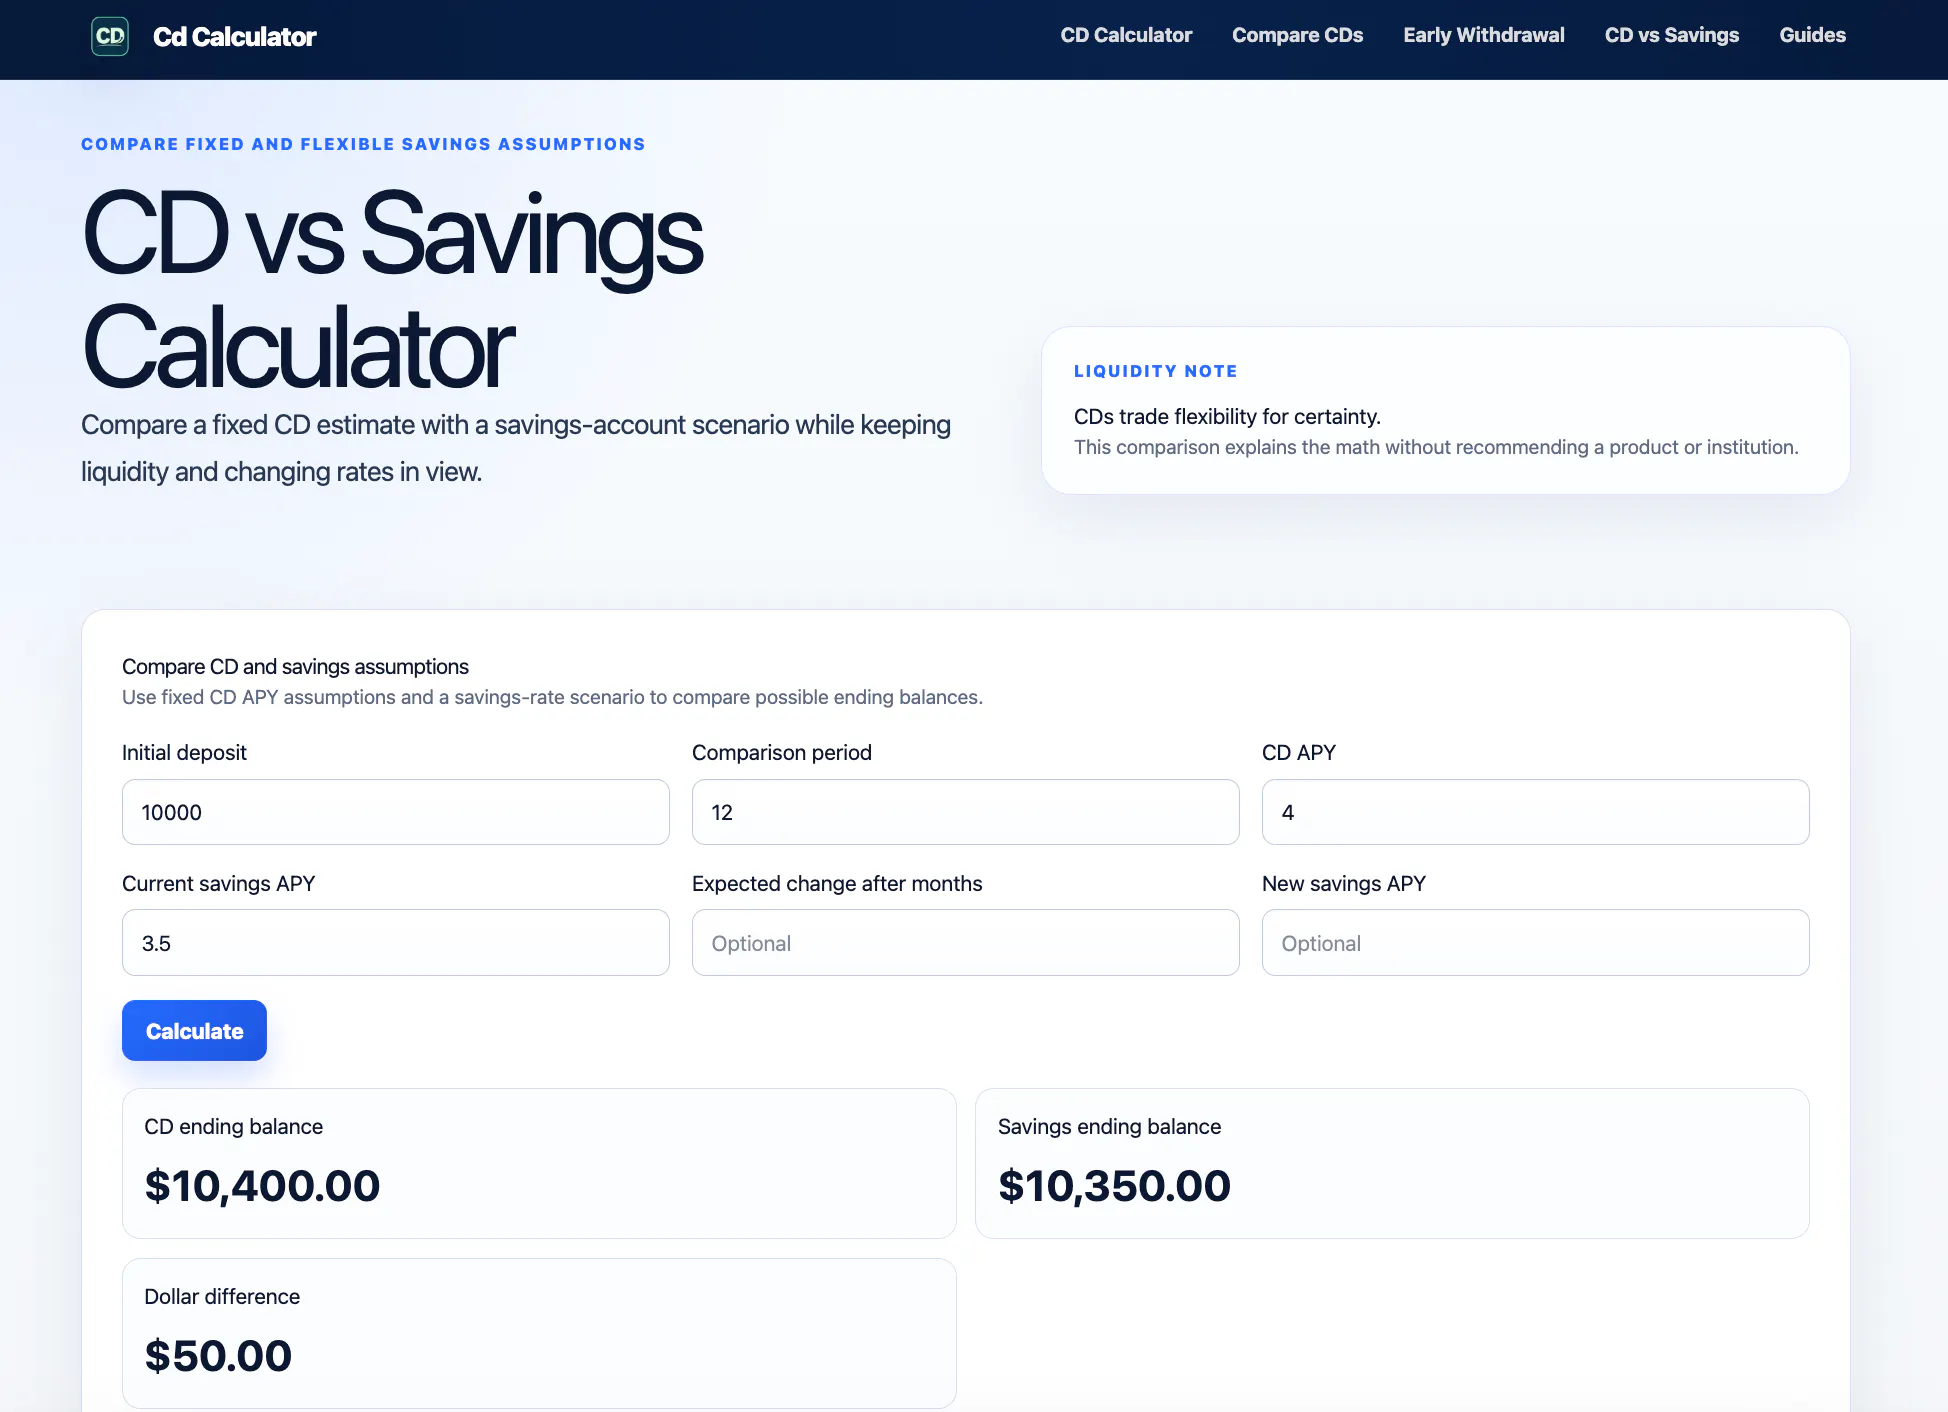Click the Calculate button

point(194,1031)
